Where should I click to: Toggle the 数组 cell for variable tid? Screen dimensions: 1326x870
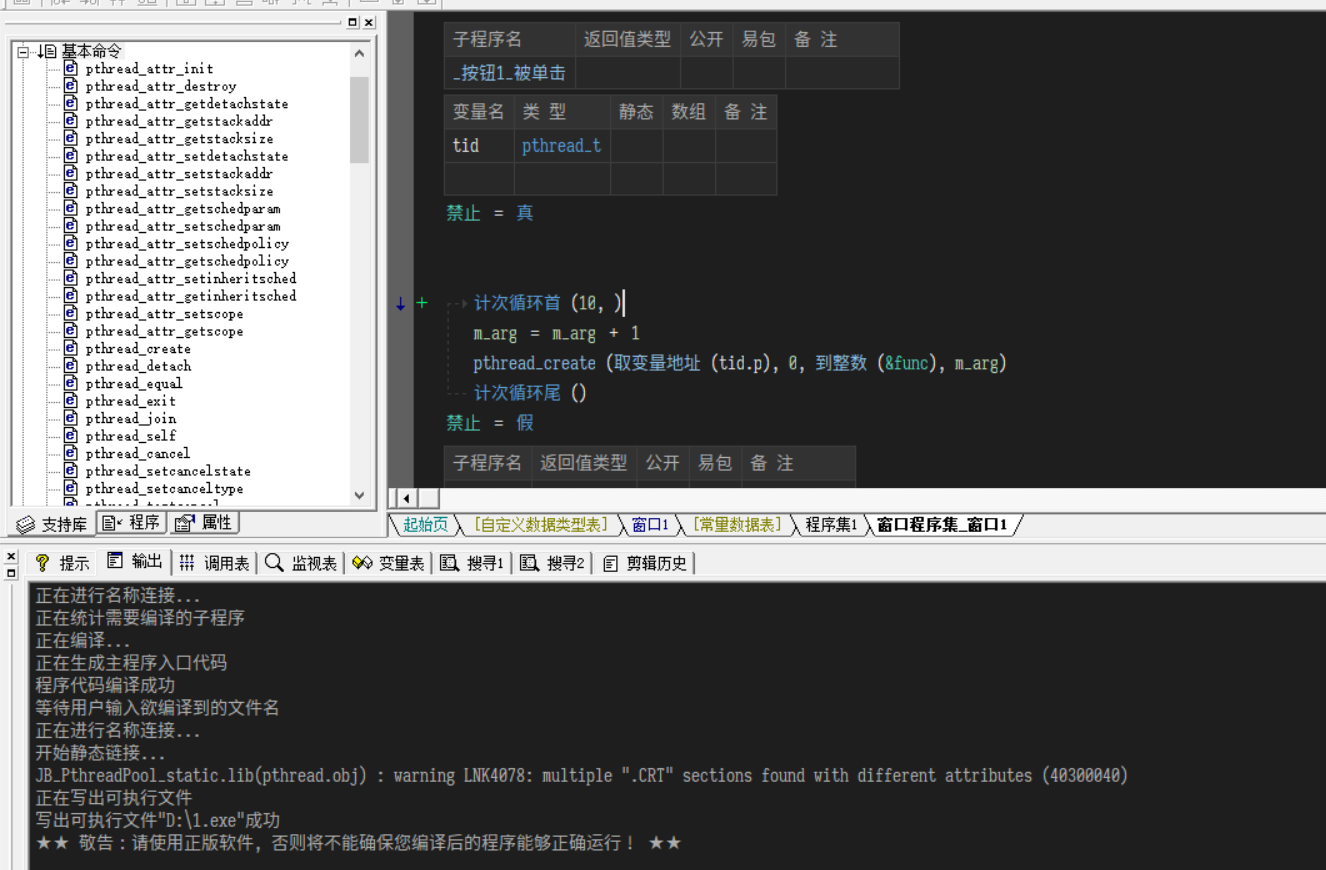[688, 146]
